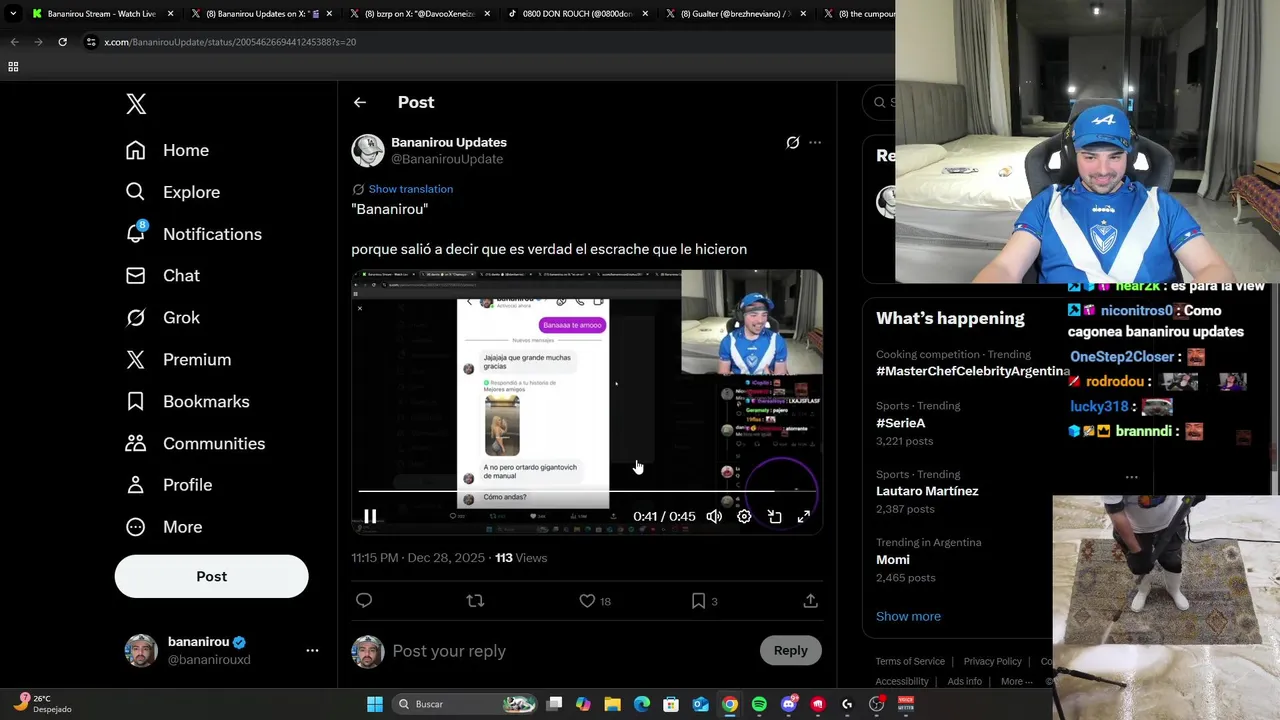Go back using the Post header arrow
Viewport: 1280px width, 720px height.
point(360,102)
